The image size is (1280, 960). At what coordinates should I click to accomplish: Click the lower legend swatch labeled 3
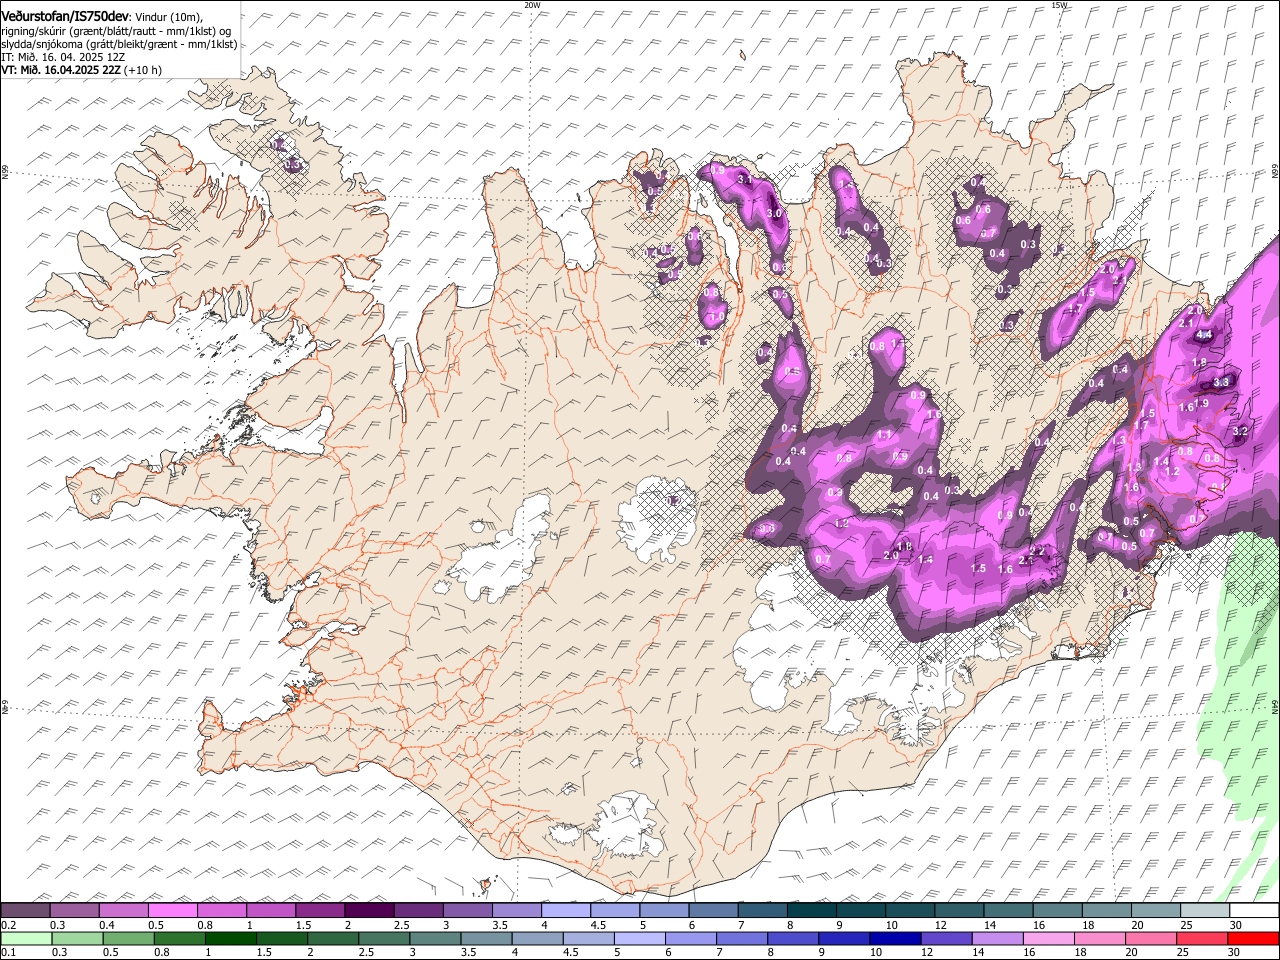435,938
